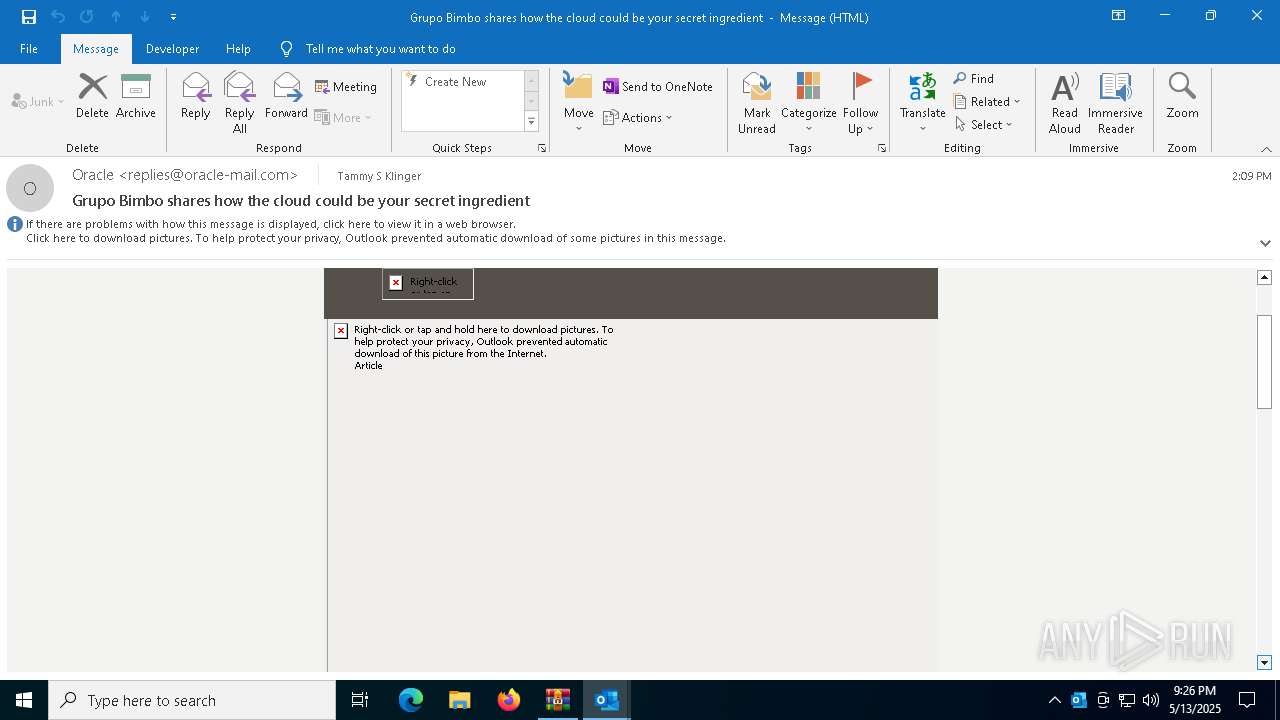Click the blocked Article picture placeholder

click(x=474, y=347)
